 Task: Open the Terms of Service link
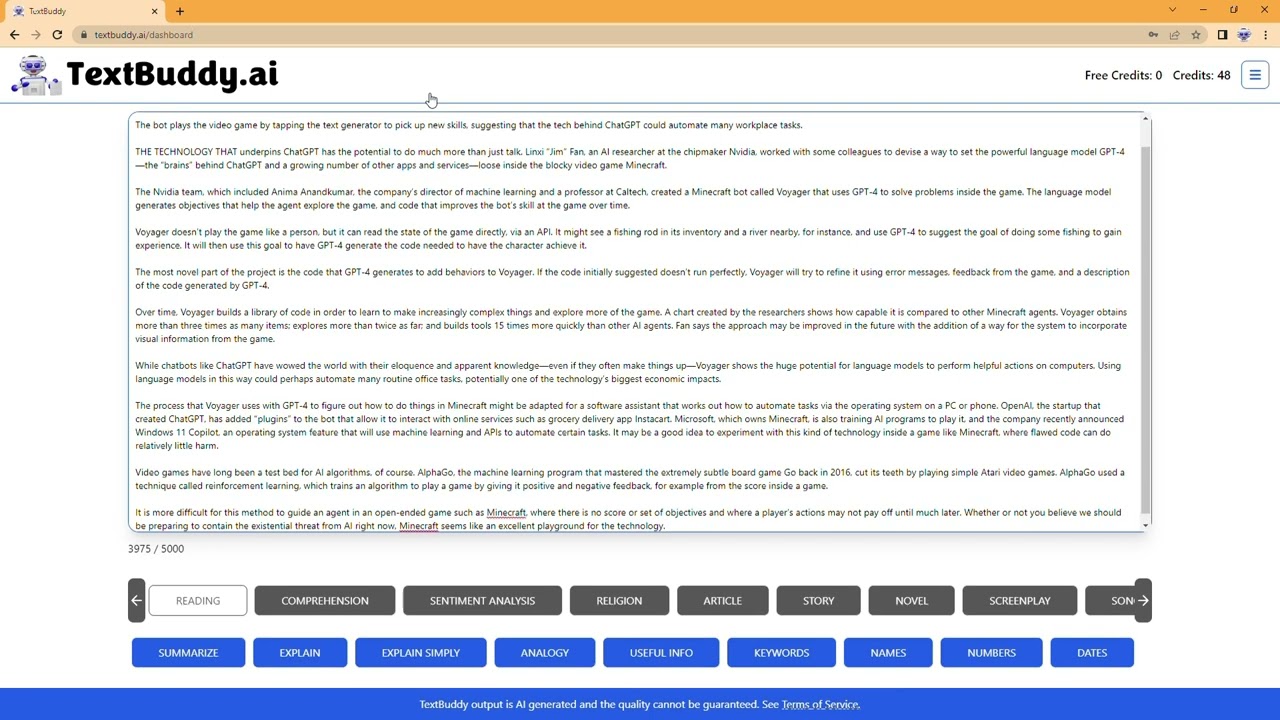tap(820, 704)
